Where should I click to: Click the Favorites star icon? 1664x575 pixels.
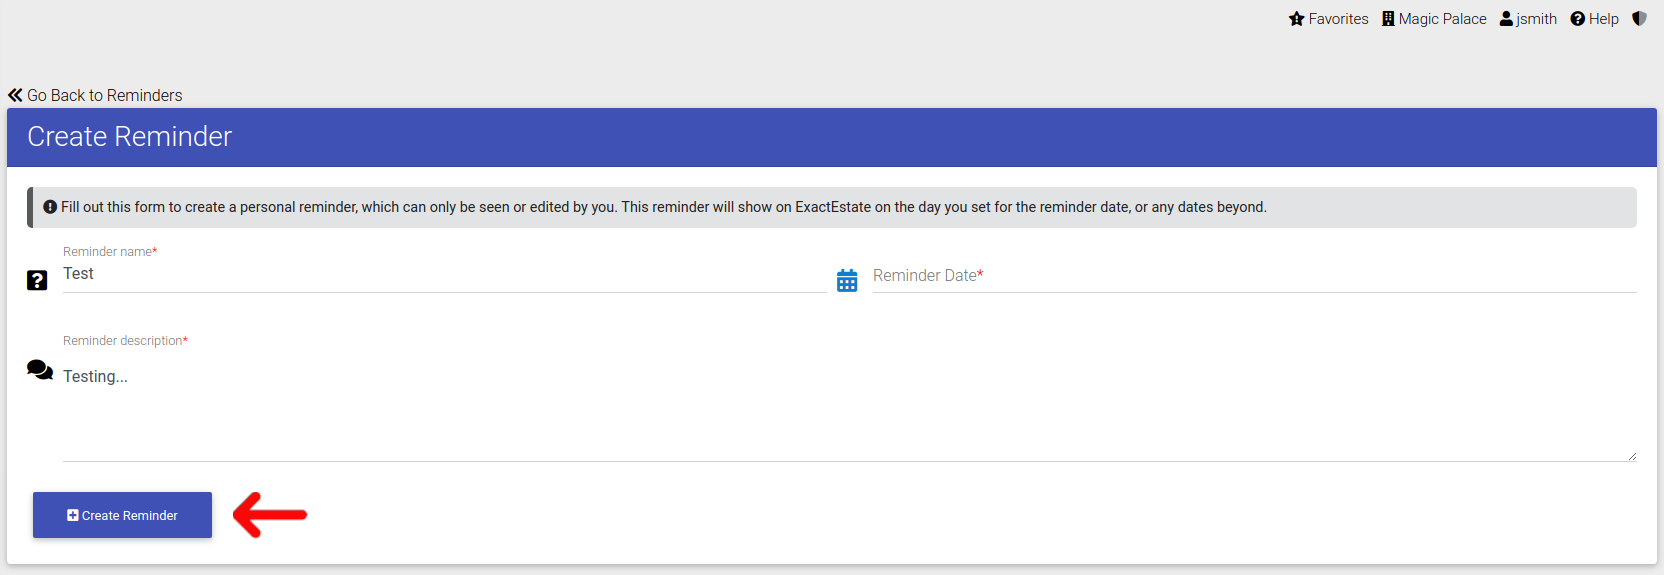[1297, 19]
